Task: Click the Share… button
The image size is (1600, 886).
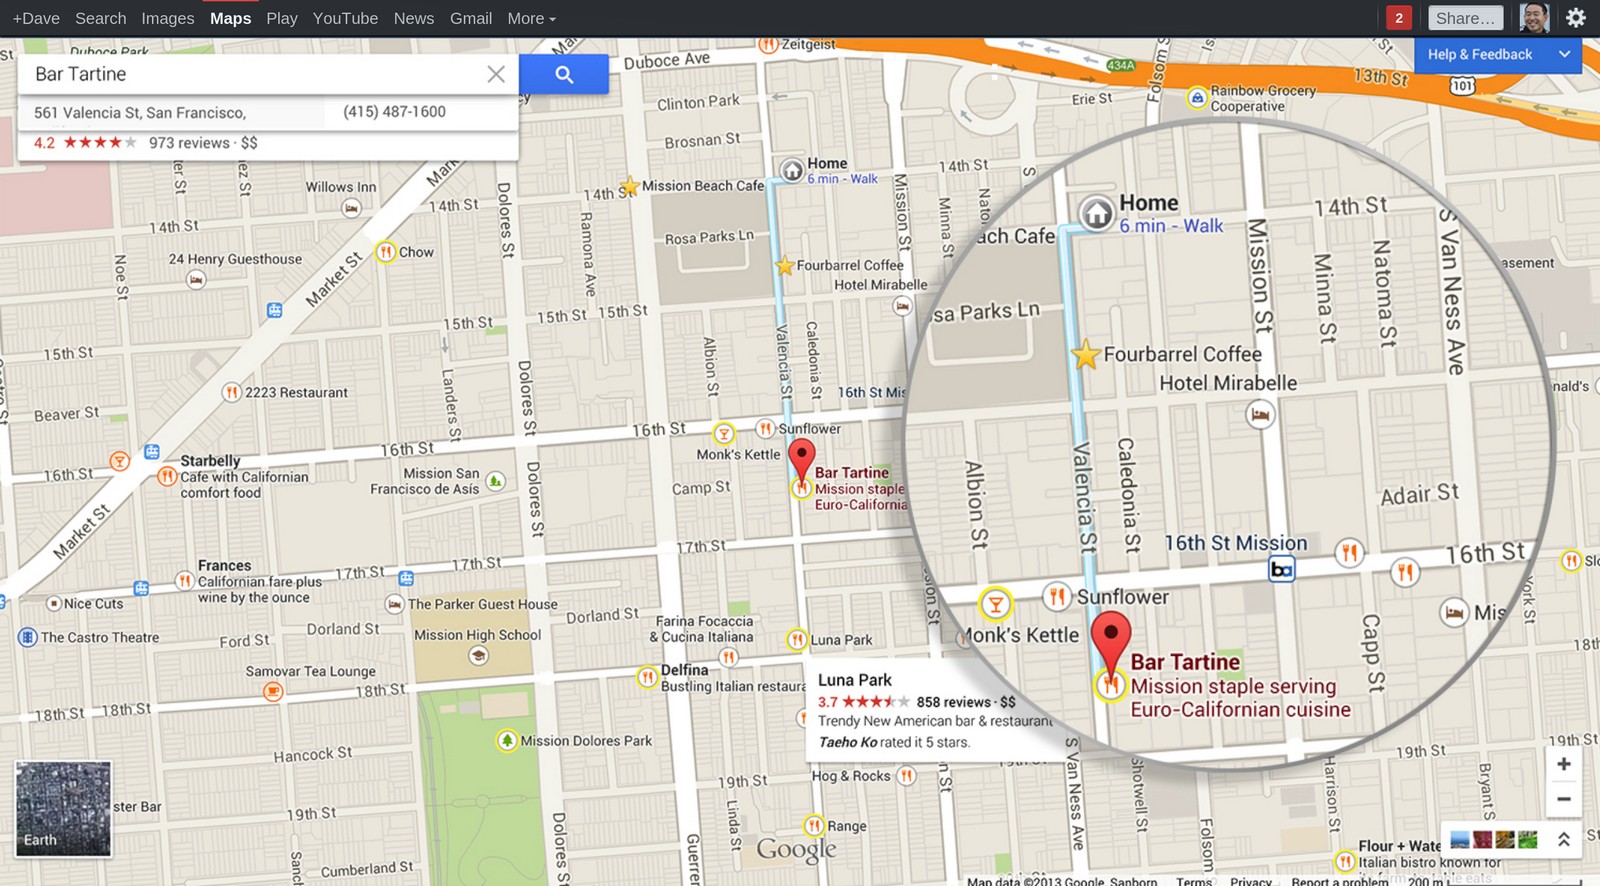Action: point(1466,18)
